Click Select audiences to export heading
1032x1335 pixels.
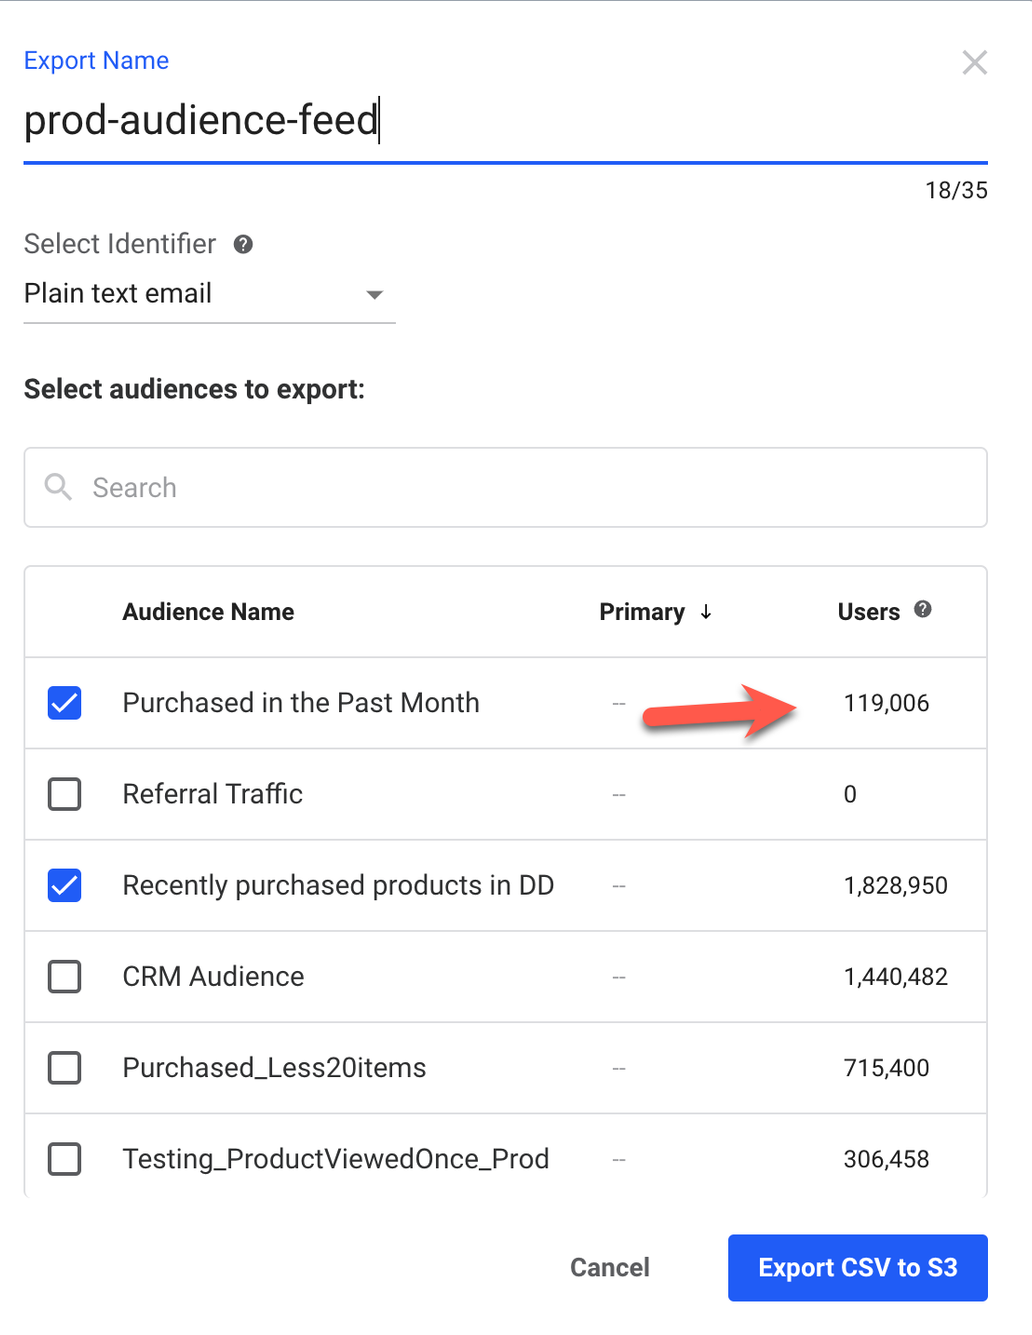click(194, 389)
